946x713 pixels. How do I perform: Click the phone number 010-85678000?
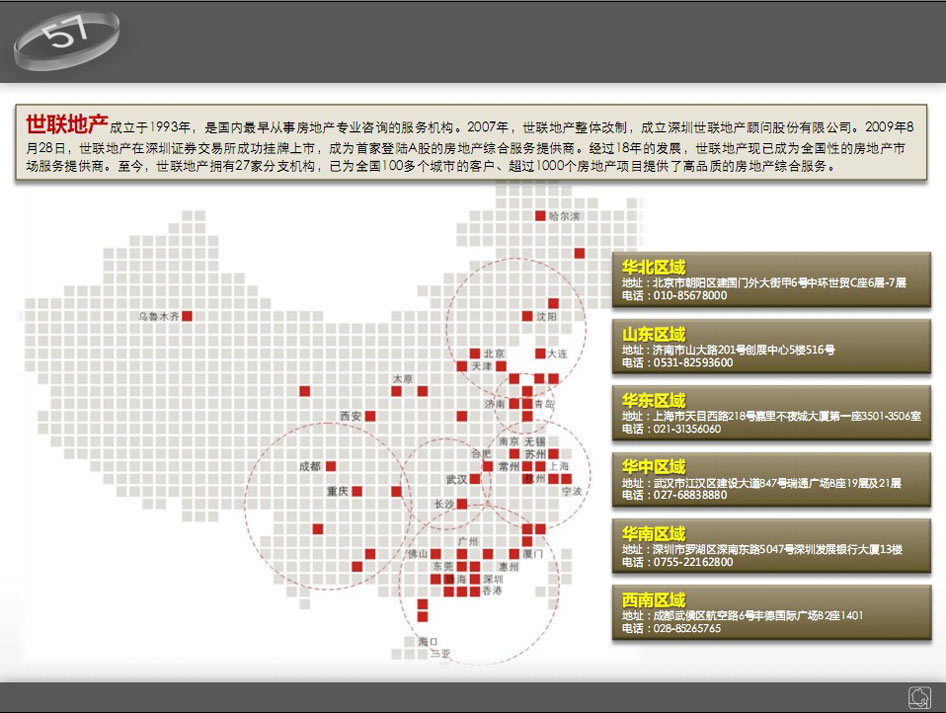(x=690, y=296)
